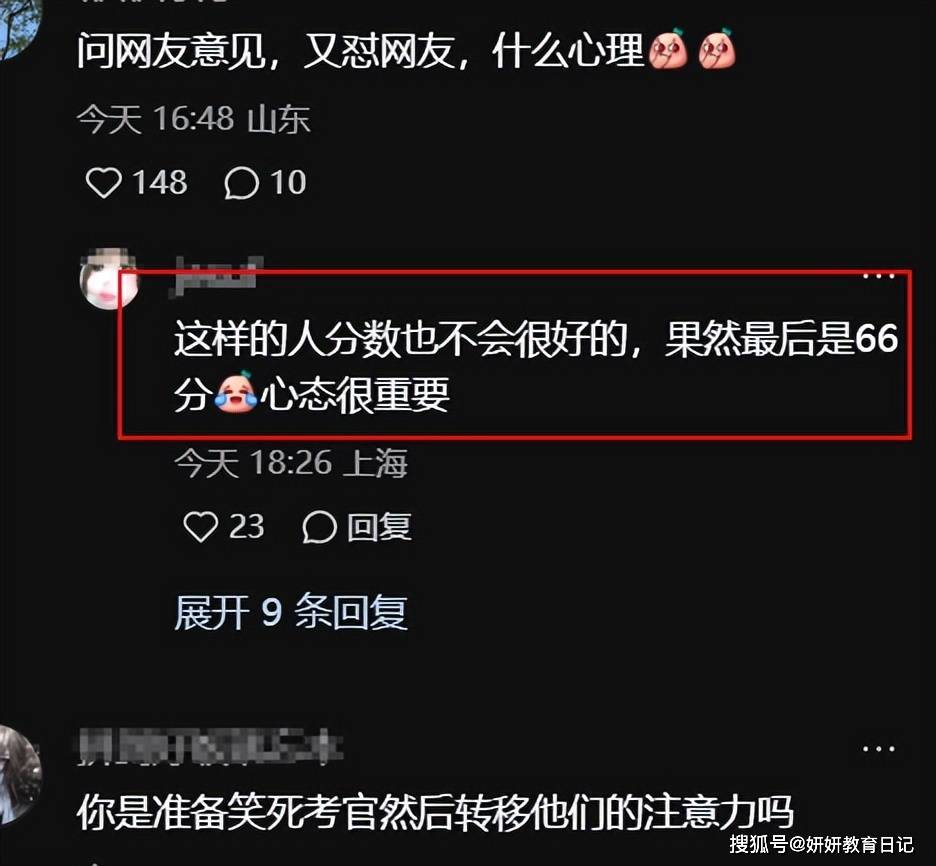The image size is (936, 866).
Task: Open three-dot menu on bottom comment
Action: pos(879,748)
